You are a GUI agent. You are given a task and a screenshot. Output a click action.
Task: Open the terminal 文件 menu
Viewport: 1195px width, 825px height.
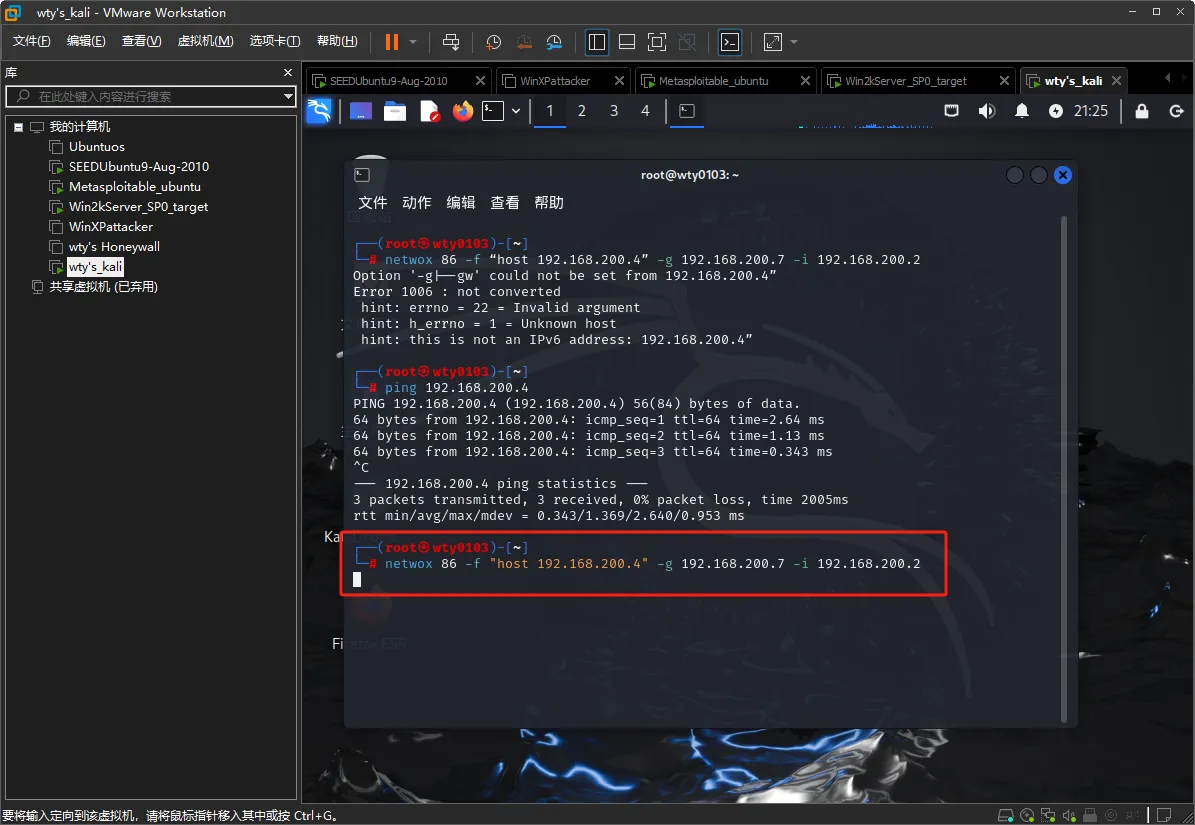(373, 203)
